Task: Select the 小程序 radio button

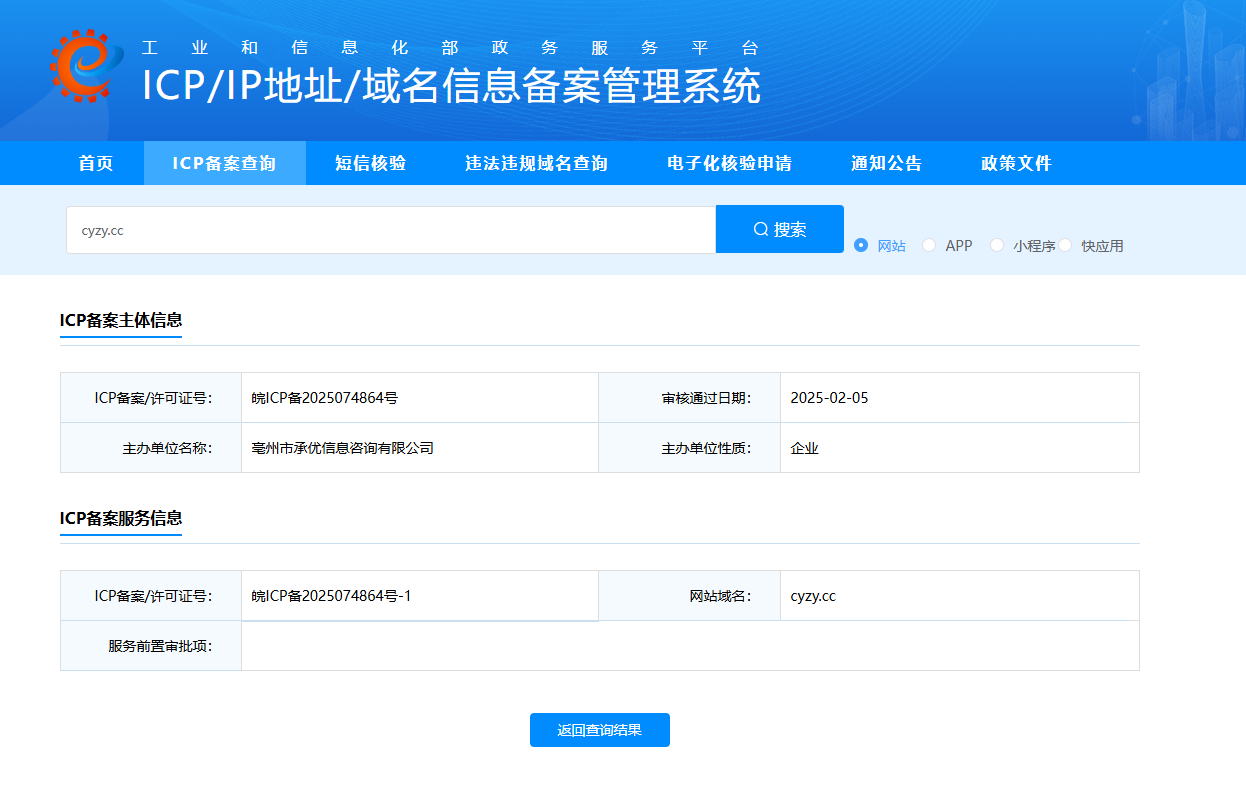Action: tap(997, 245)
